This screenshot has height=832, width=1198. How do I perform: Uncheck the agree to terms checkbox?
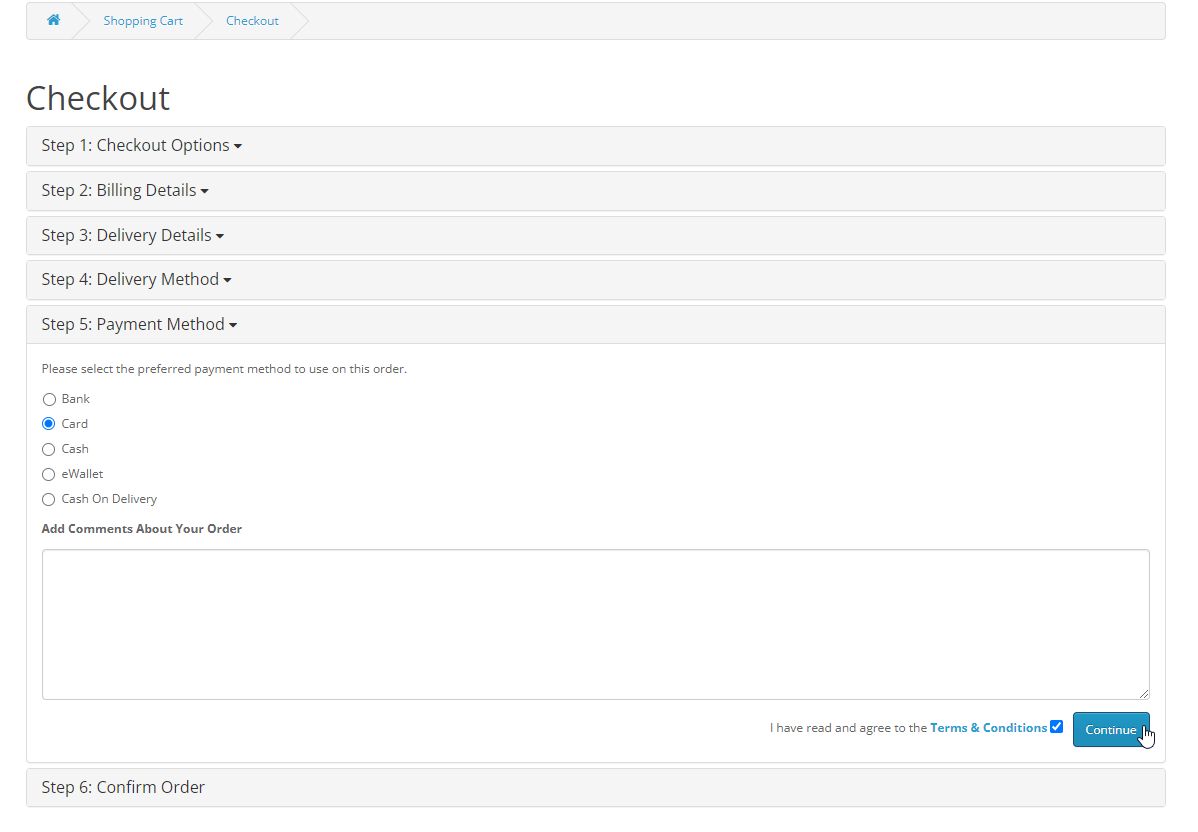(x=1056, y=727)
